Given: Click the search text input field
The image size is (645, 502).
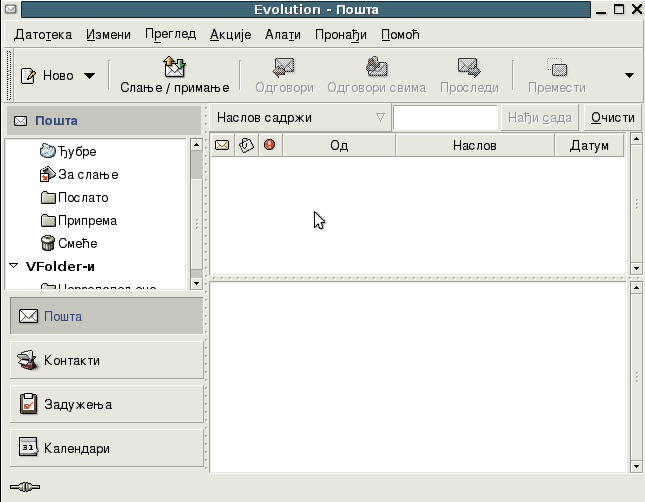Looking at the screenshot, I should coord(445,118).
